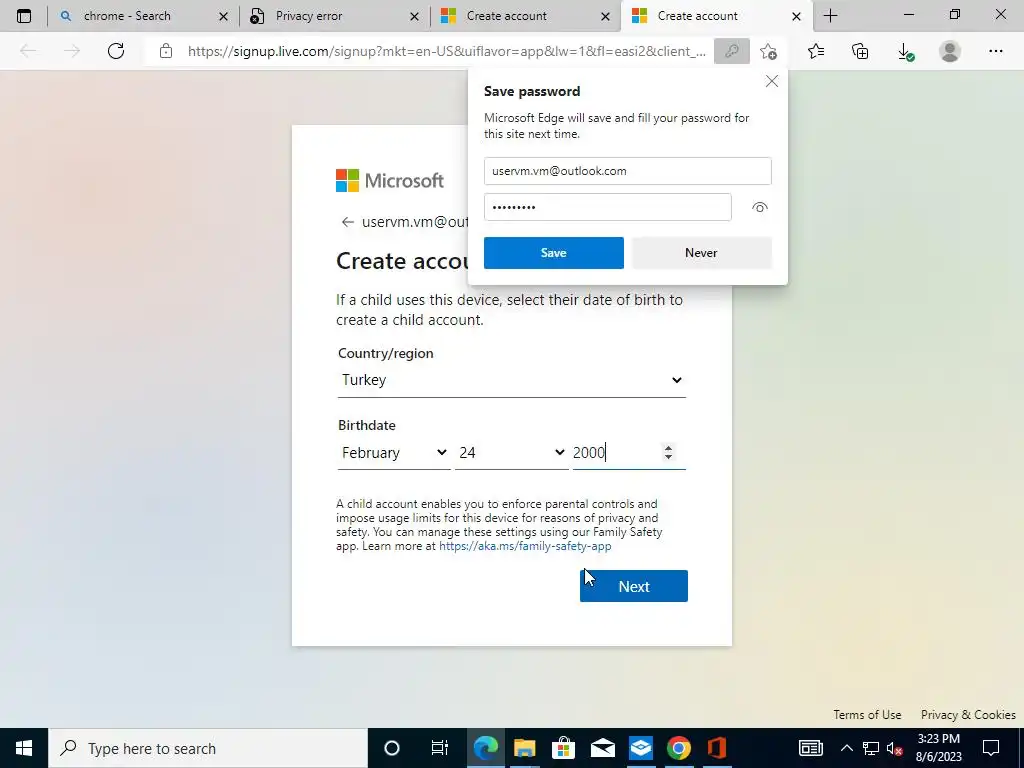Viewport: 1024px width, 768px height.
Task: Close the Save password popup
Action: [771, 81]
